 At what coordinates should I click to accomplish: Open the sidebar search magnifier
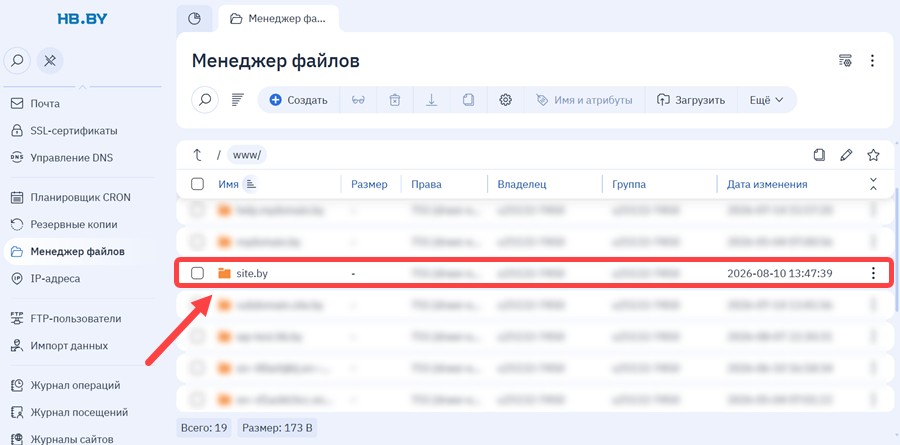click(17, 60)
